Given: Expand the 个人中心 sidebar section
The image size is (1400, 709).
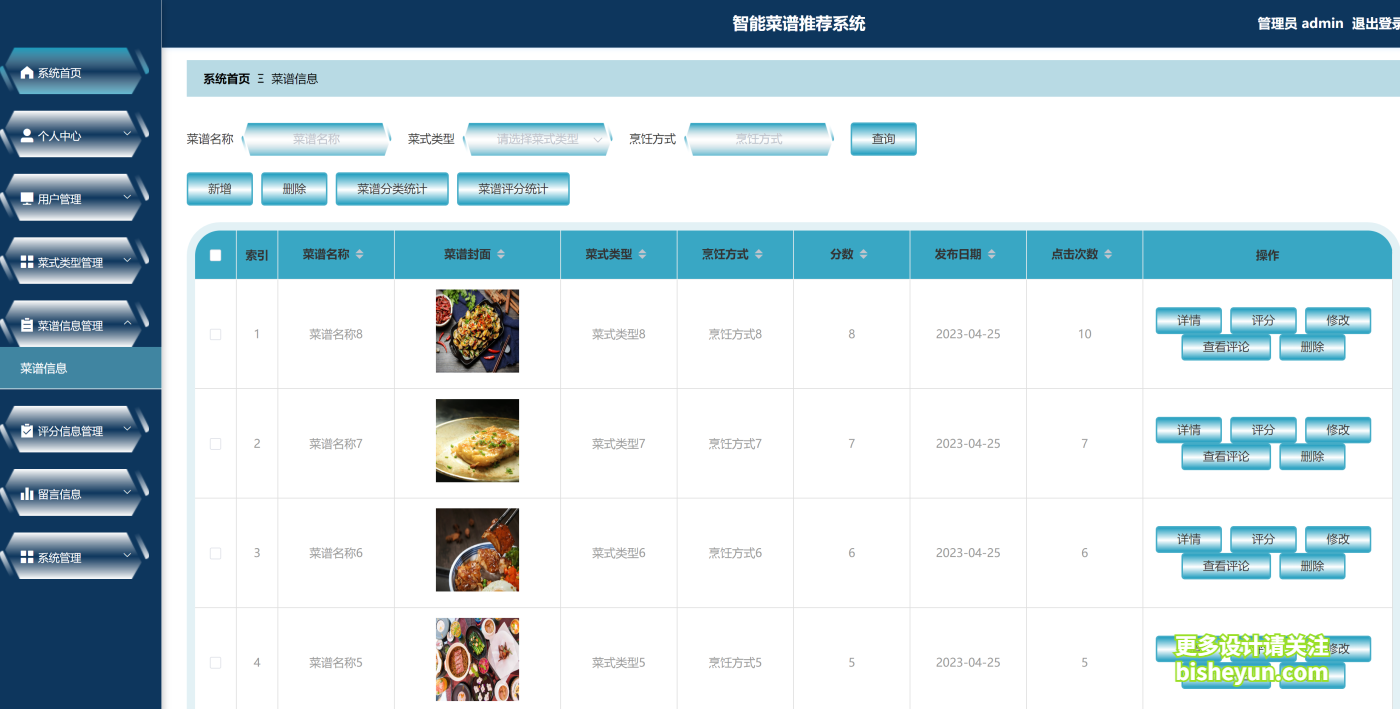Looking at the screenshot, I should (70, 134).
